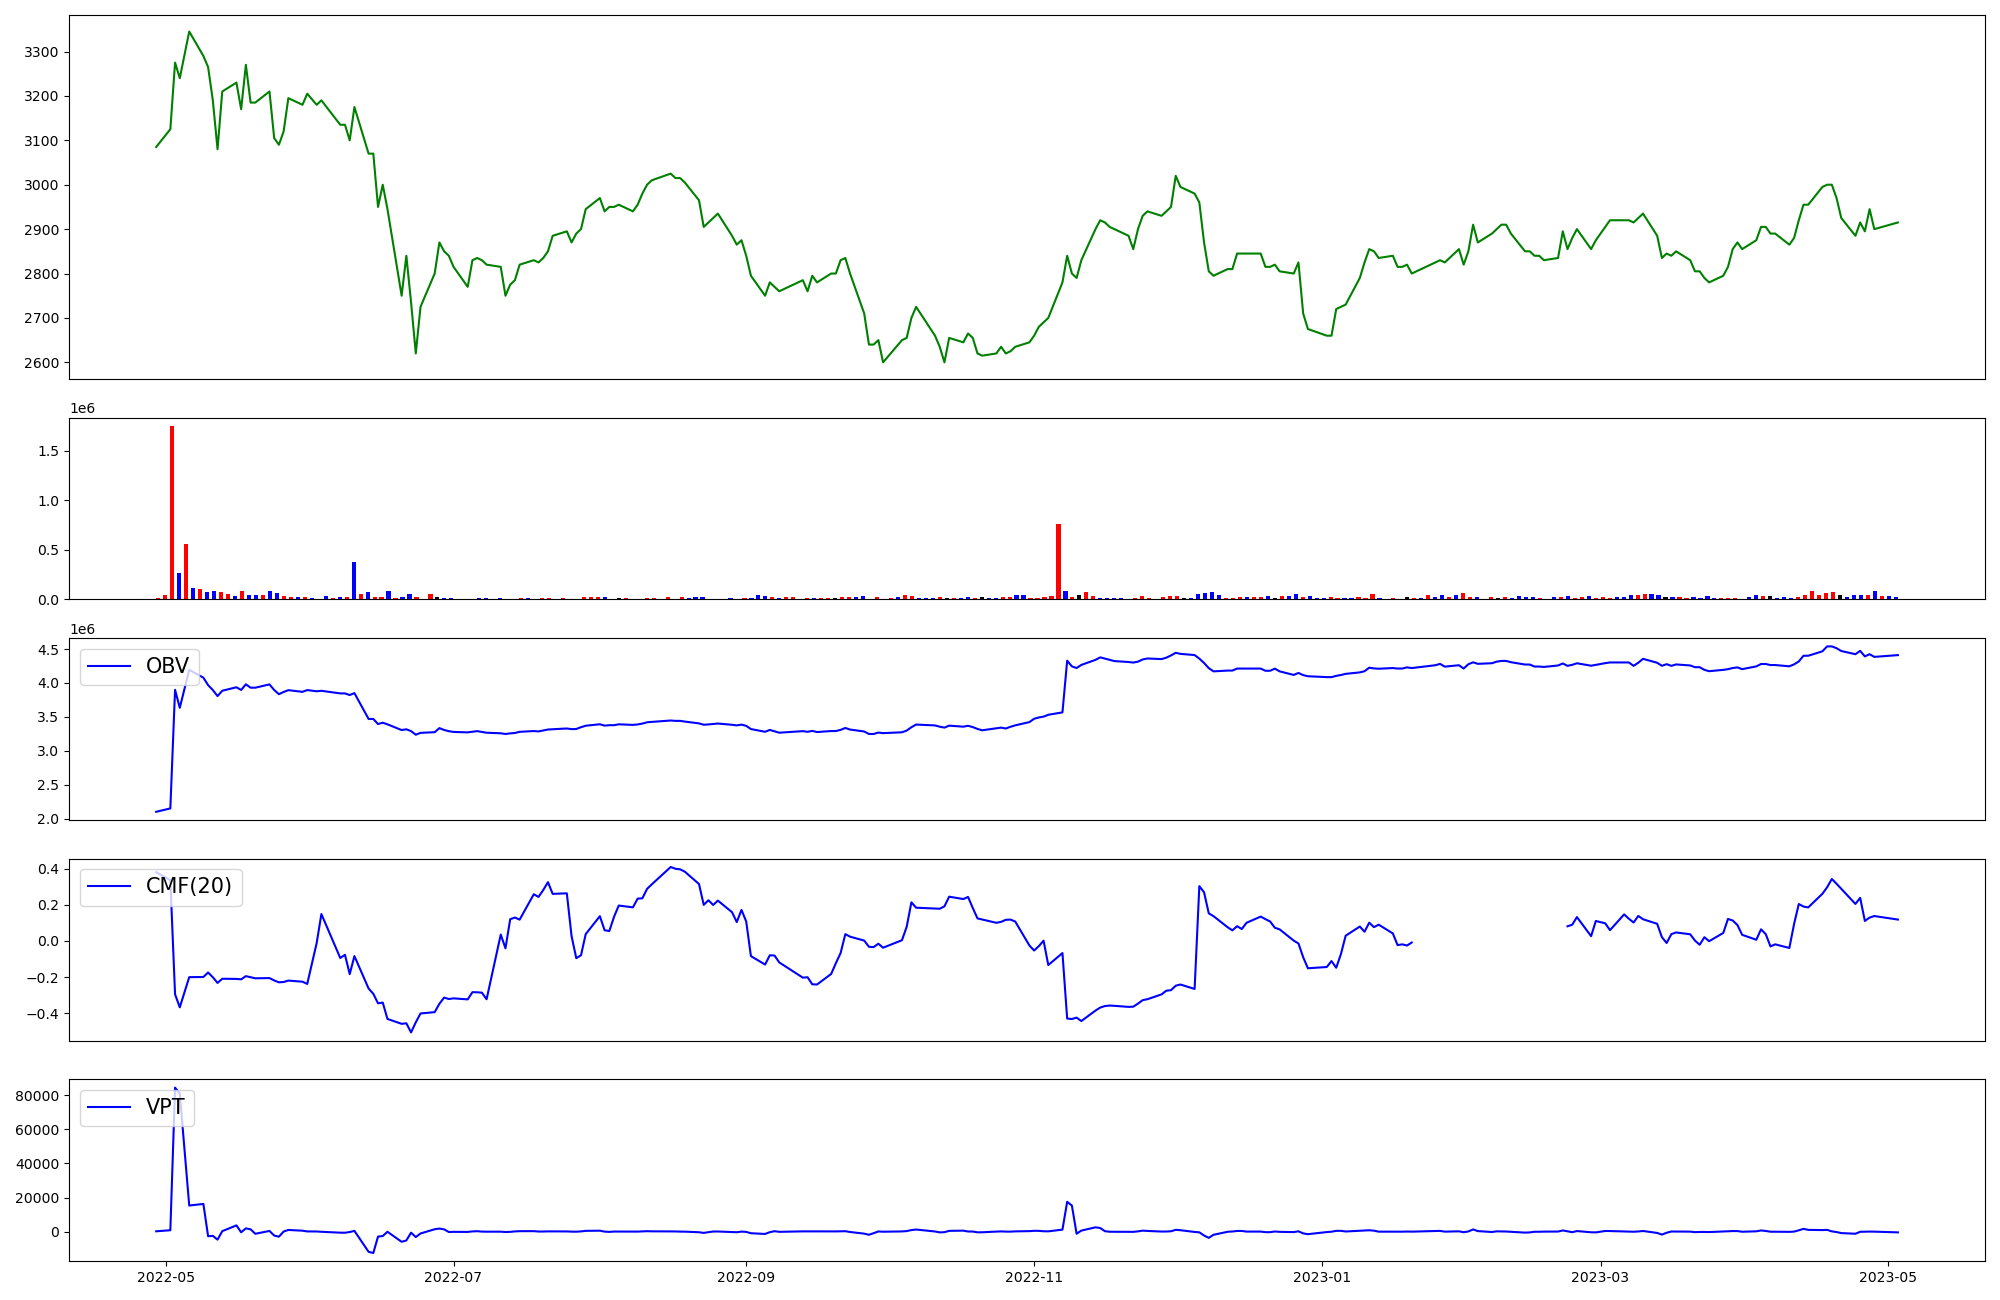Viewport: 2000px width, 1300px height.
Task: Click the 2023-03 date tick label
Action: tap(1600, 1277)
